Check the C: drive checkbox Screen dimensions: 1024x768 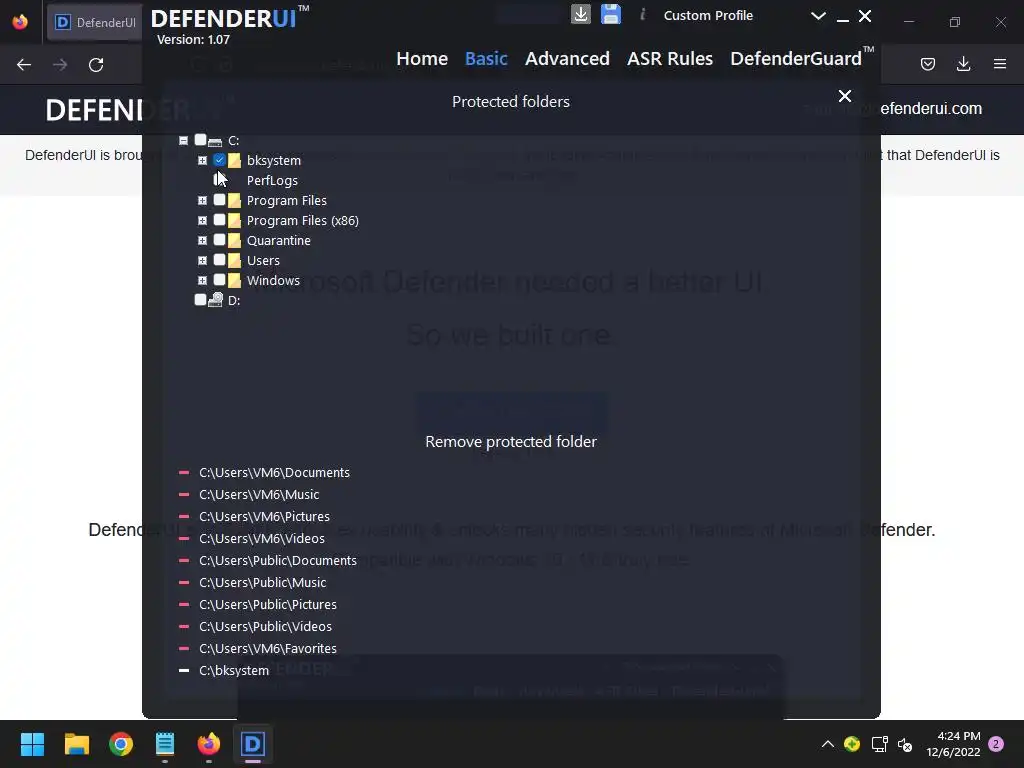[200, 140]
